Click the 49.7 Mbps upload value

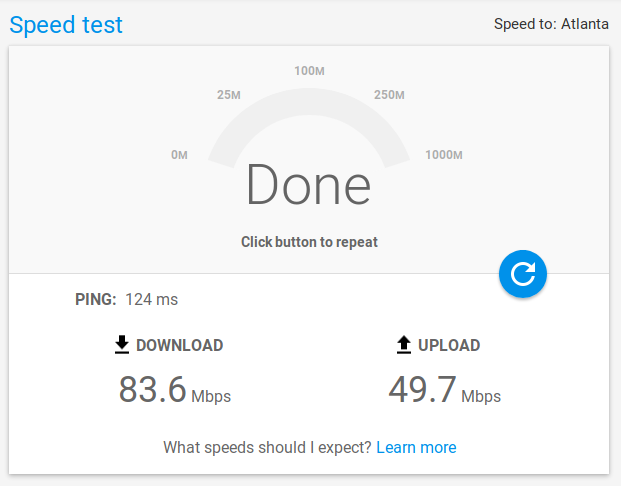(445, 390)
